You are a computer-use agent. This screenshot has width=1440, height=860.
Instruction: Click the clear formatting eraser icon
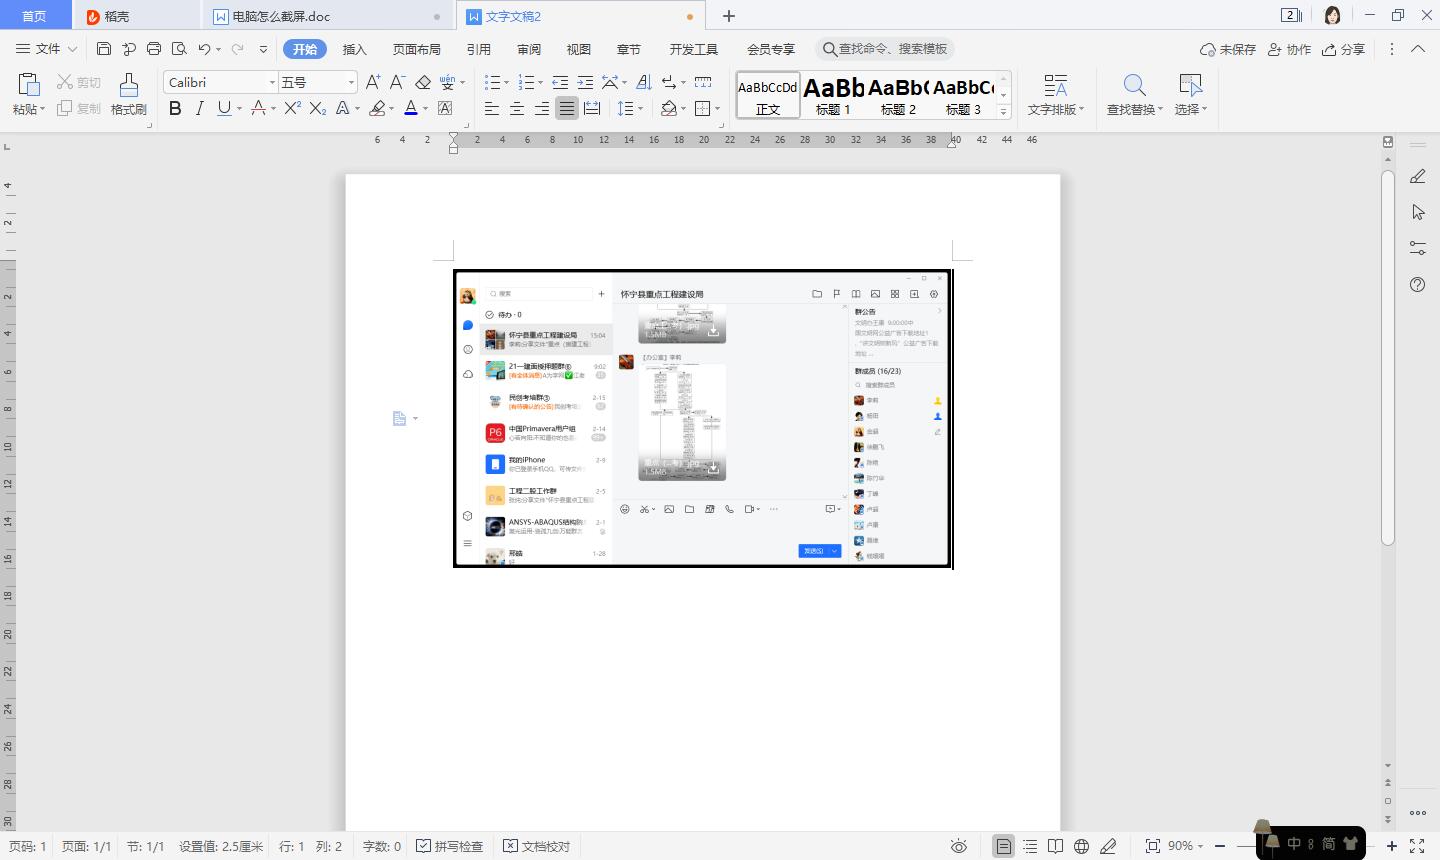click(423, 82)
